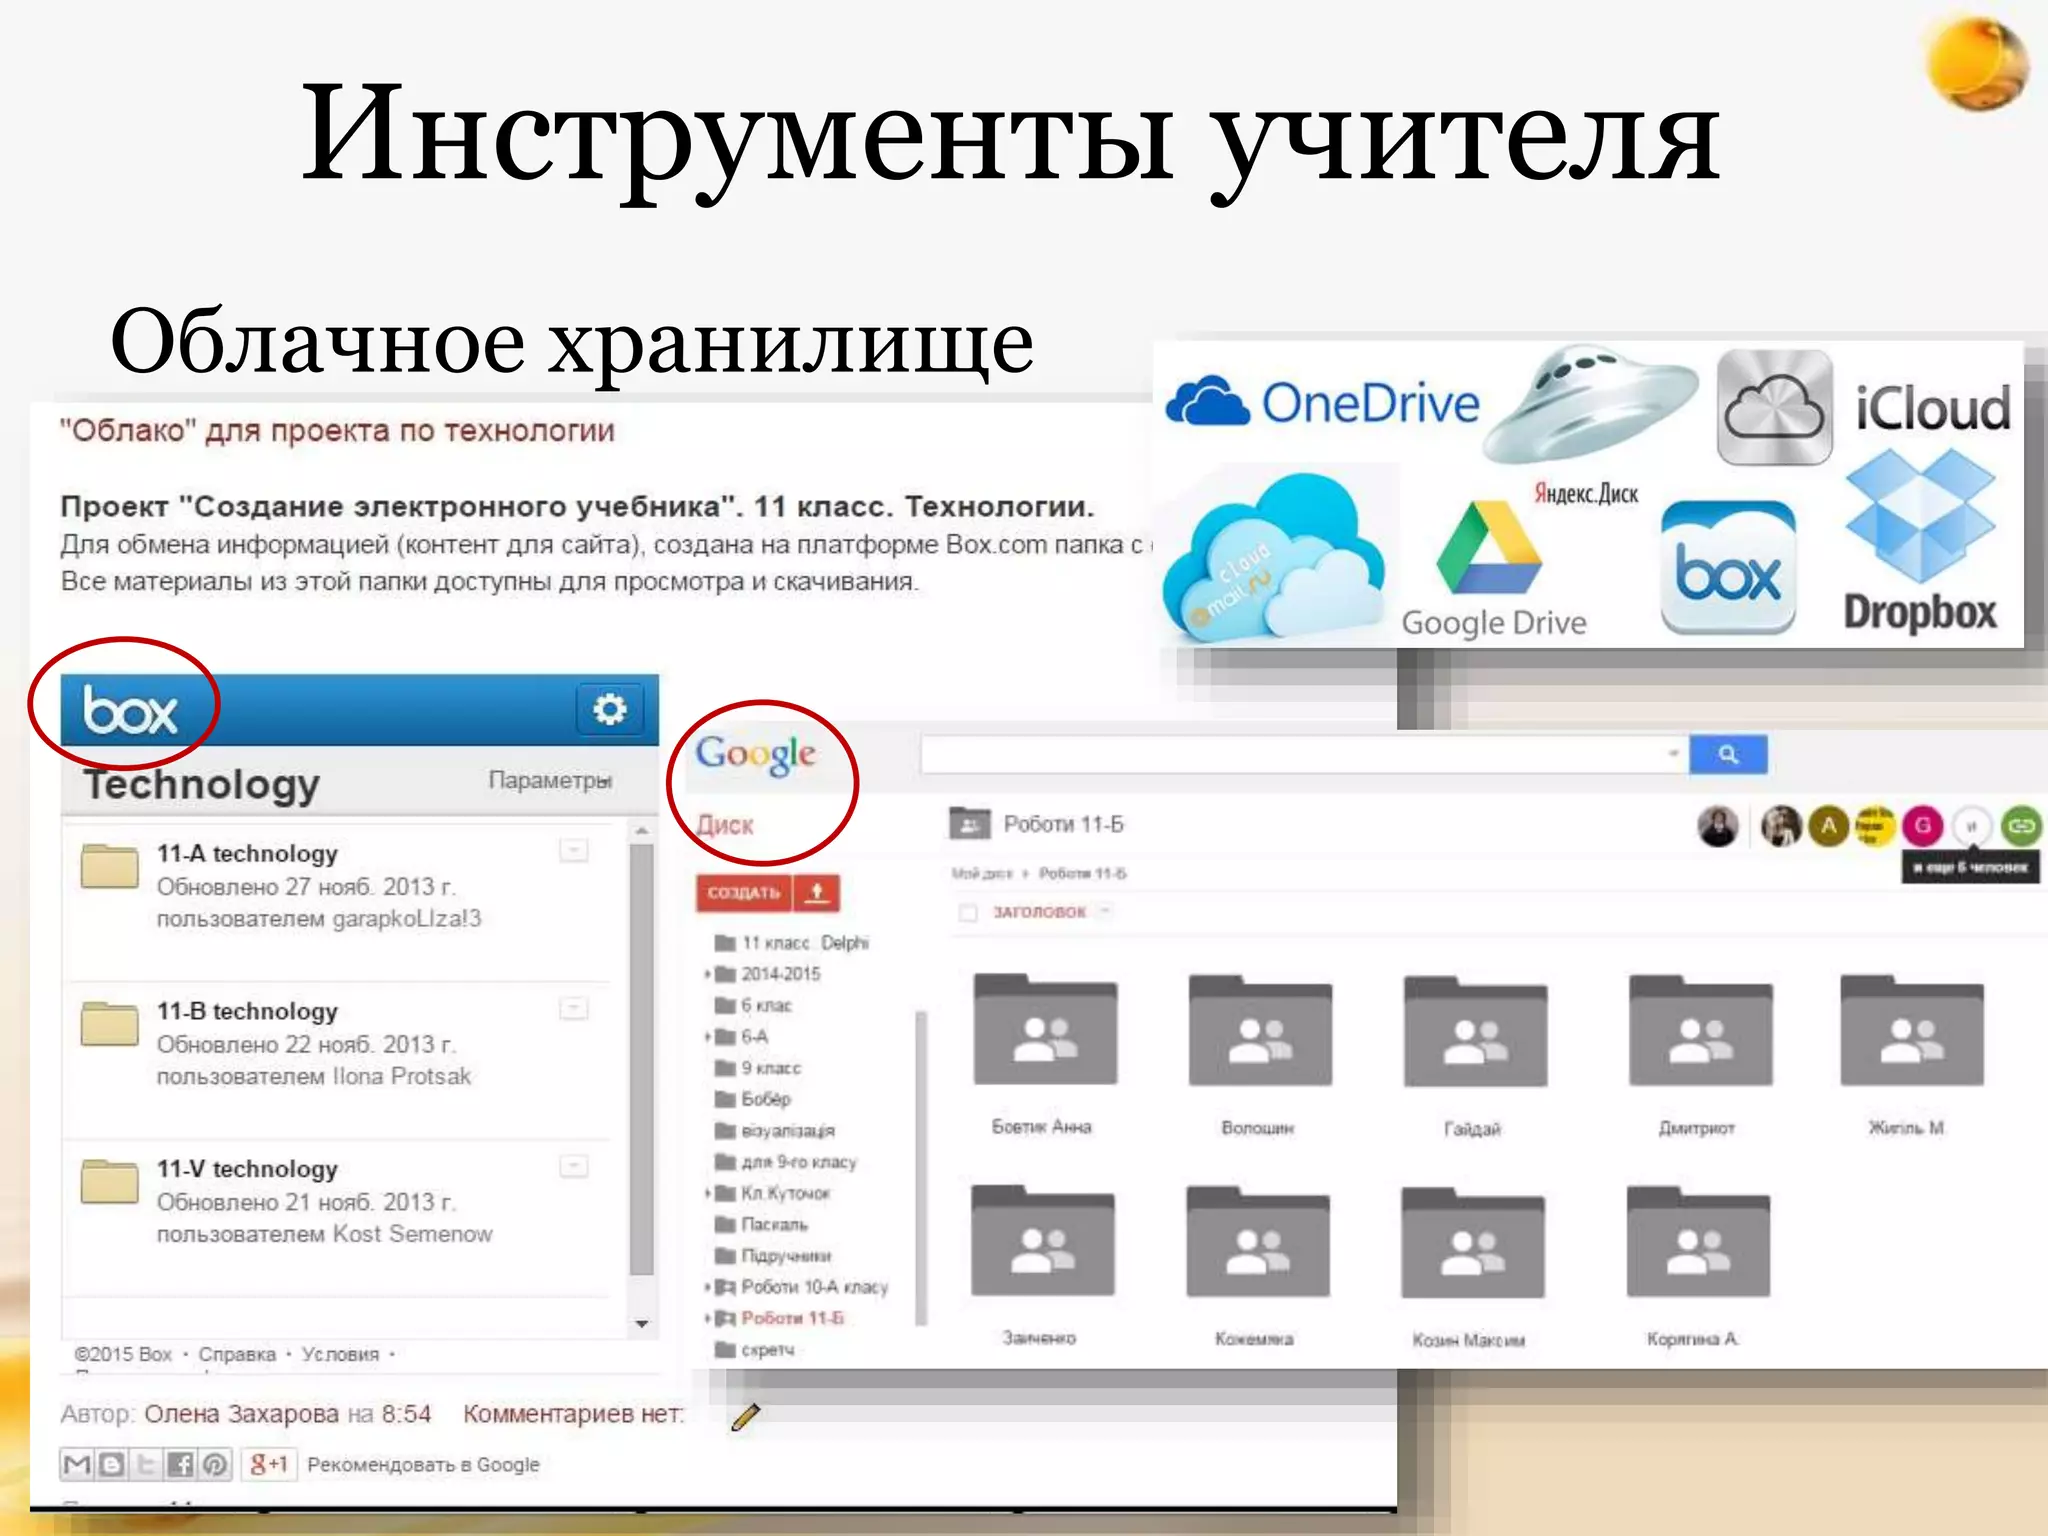Open the Корягина А. shared folder

pyautogui.click(x=1698, y=1242)
